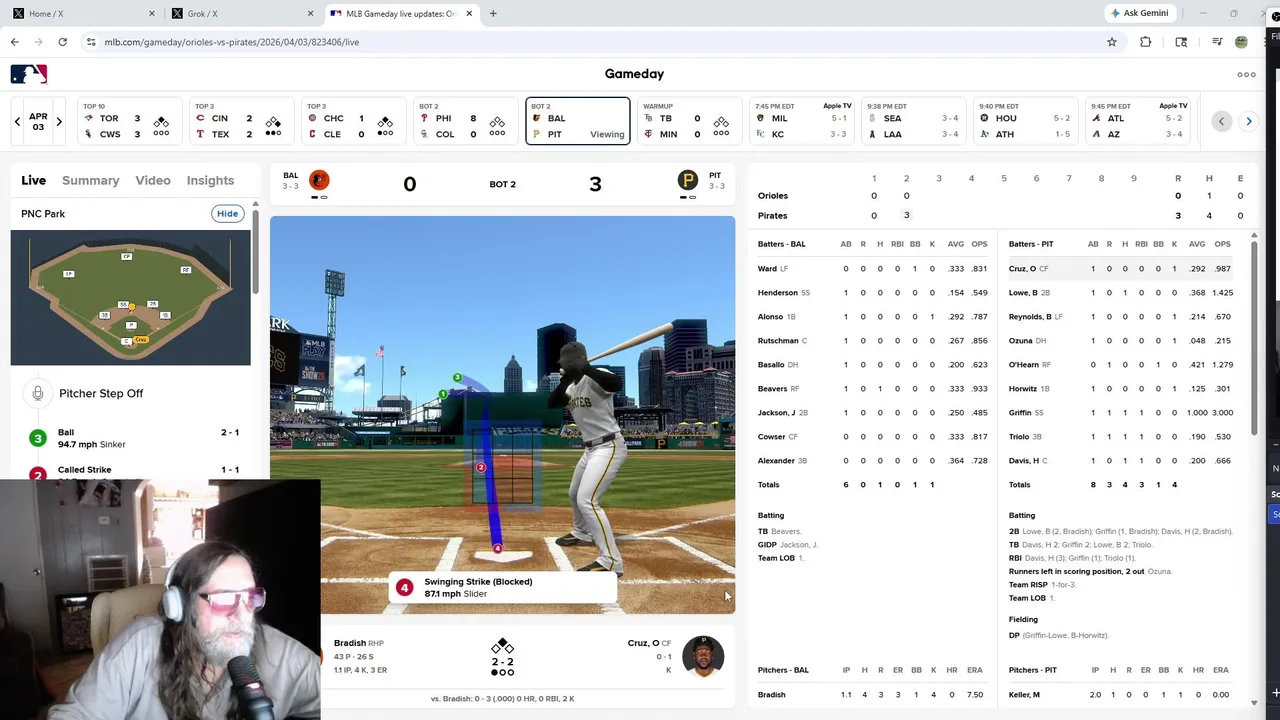Image resolution: width=1280 pixels, height=720 pixels.
Task: Open the ATL vs AZ game card
Action: point(1138,121)
